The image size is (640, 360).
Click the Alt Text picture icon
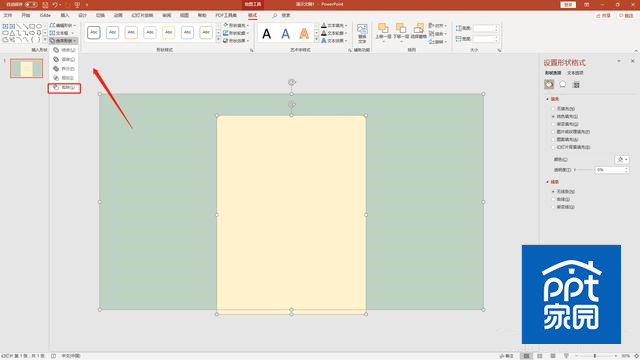(x=362, y=33)
